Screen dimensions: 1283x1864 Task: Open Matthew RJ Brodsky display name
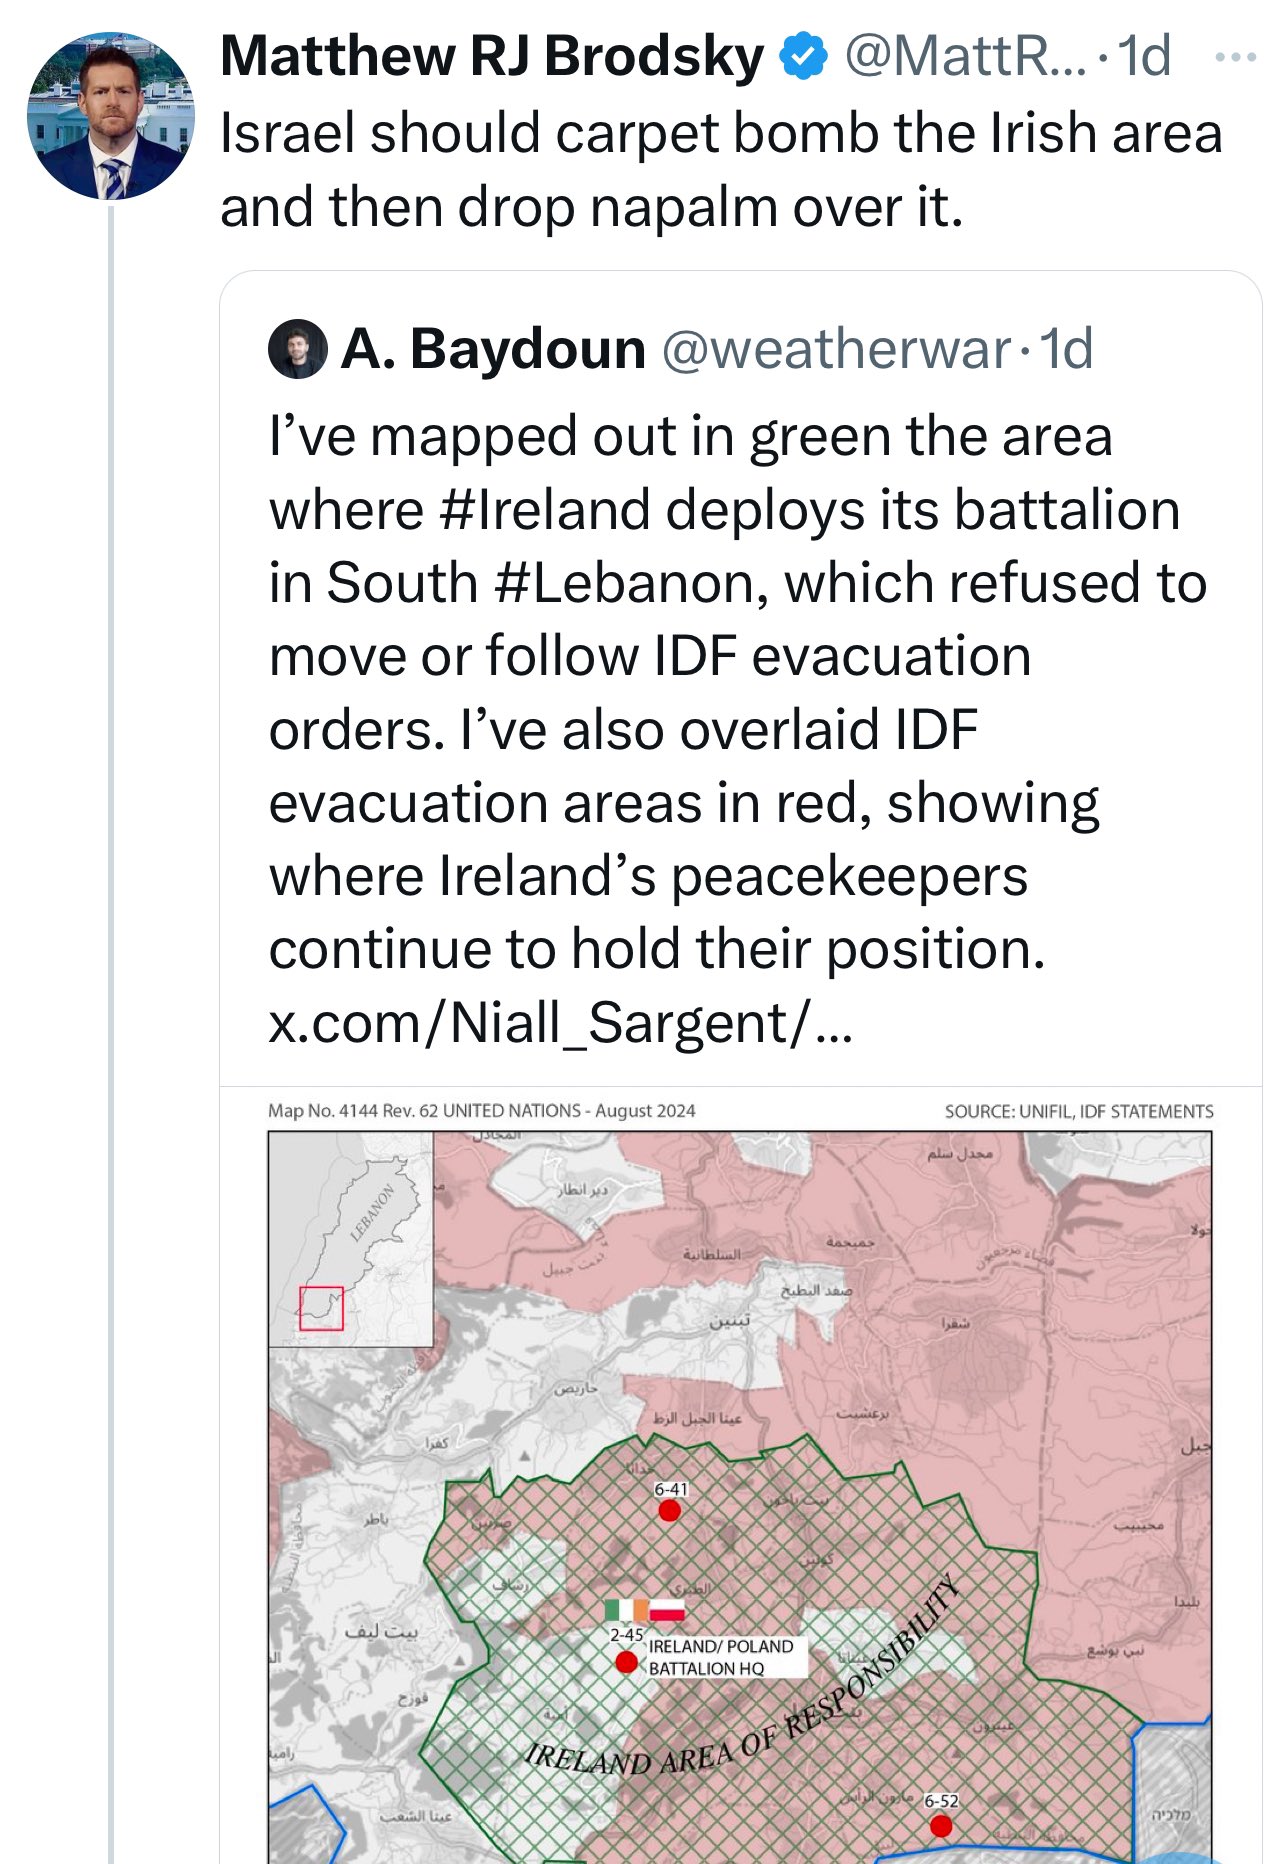492,56
